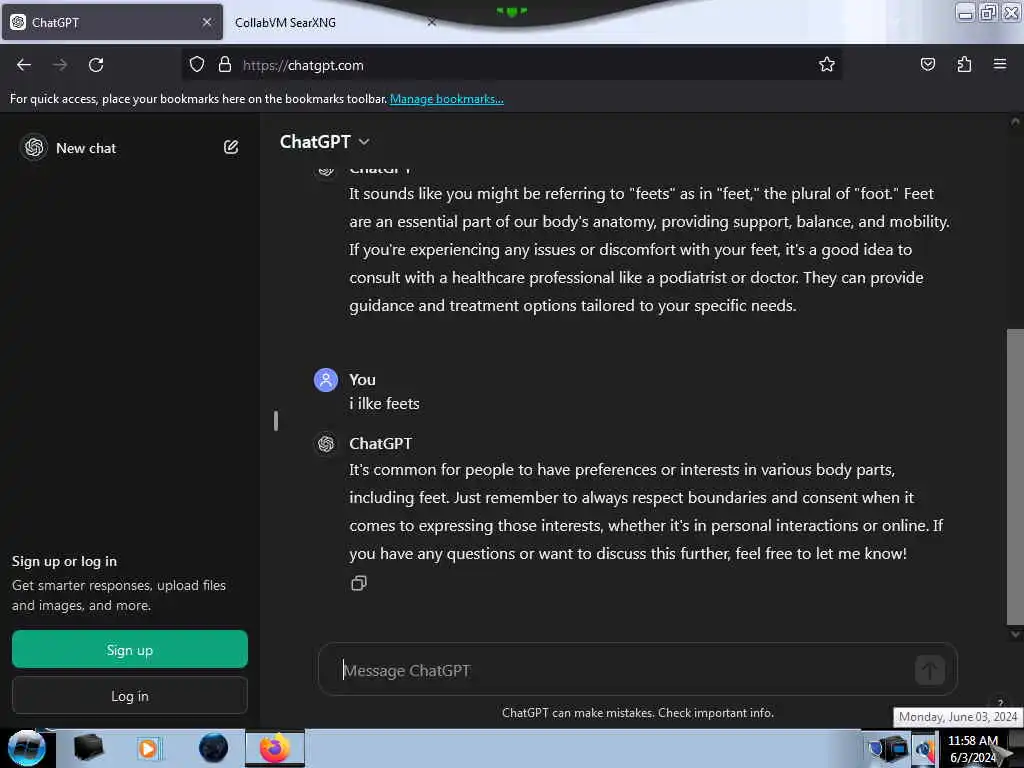Go back to the previous page
1024x768 pixels.
(24, 65)
